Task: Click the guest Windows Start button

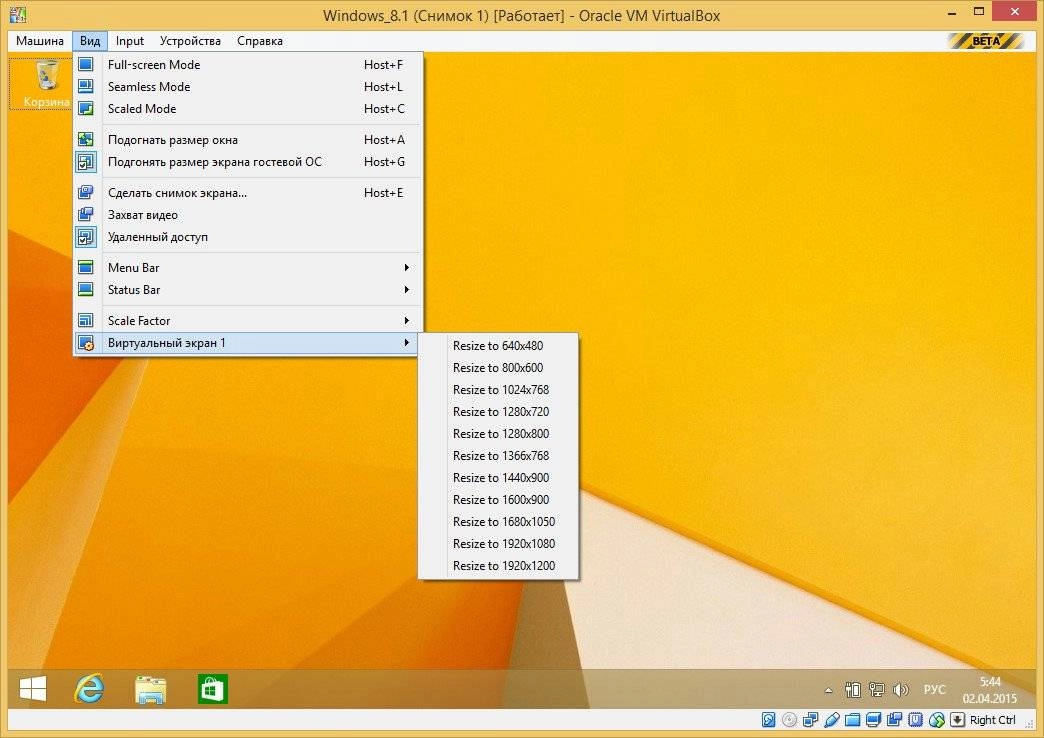Action: click(x=33, y=689)
